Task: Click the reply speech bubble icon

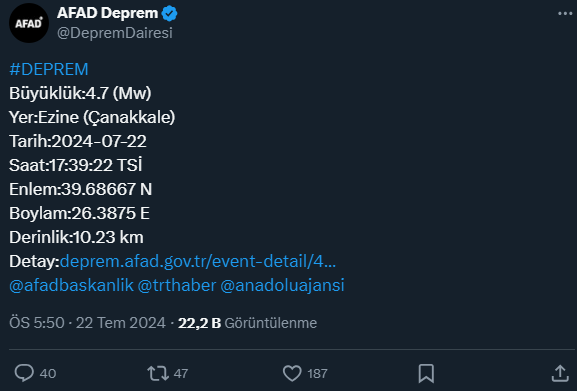Action: (x=24, y=373)
